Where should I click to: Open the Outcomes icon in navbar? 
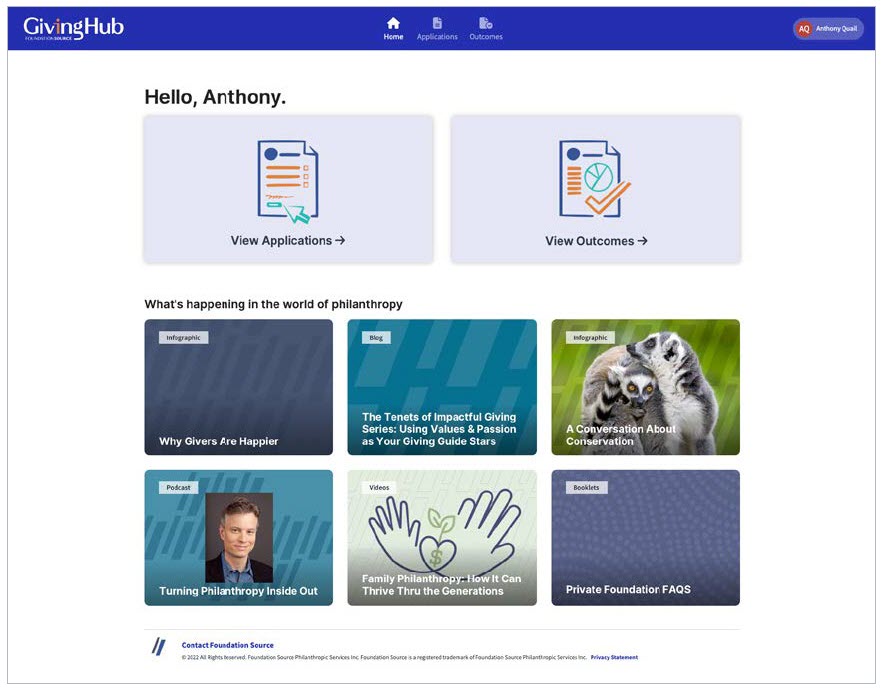[485, 23]
